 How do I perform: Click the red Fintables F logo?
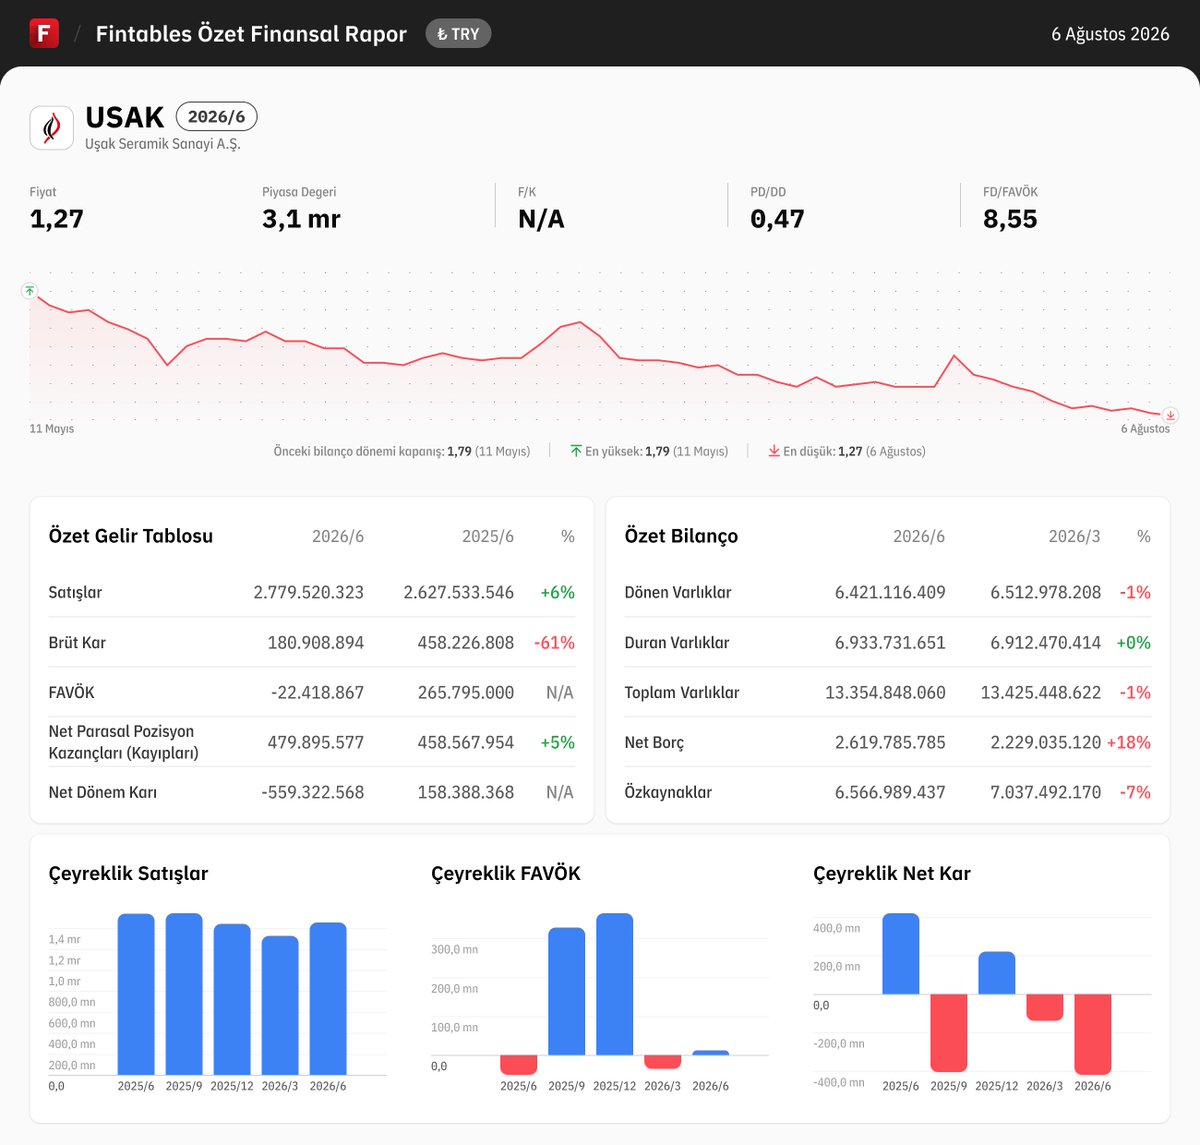(44, 33)
